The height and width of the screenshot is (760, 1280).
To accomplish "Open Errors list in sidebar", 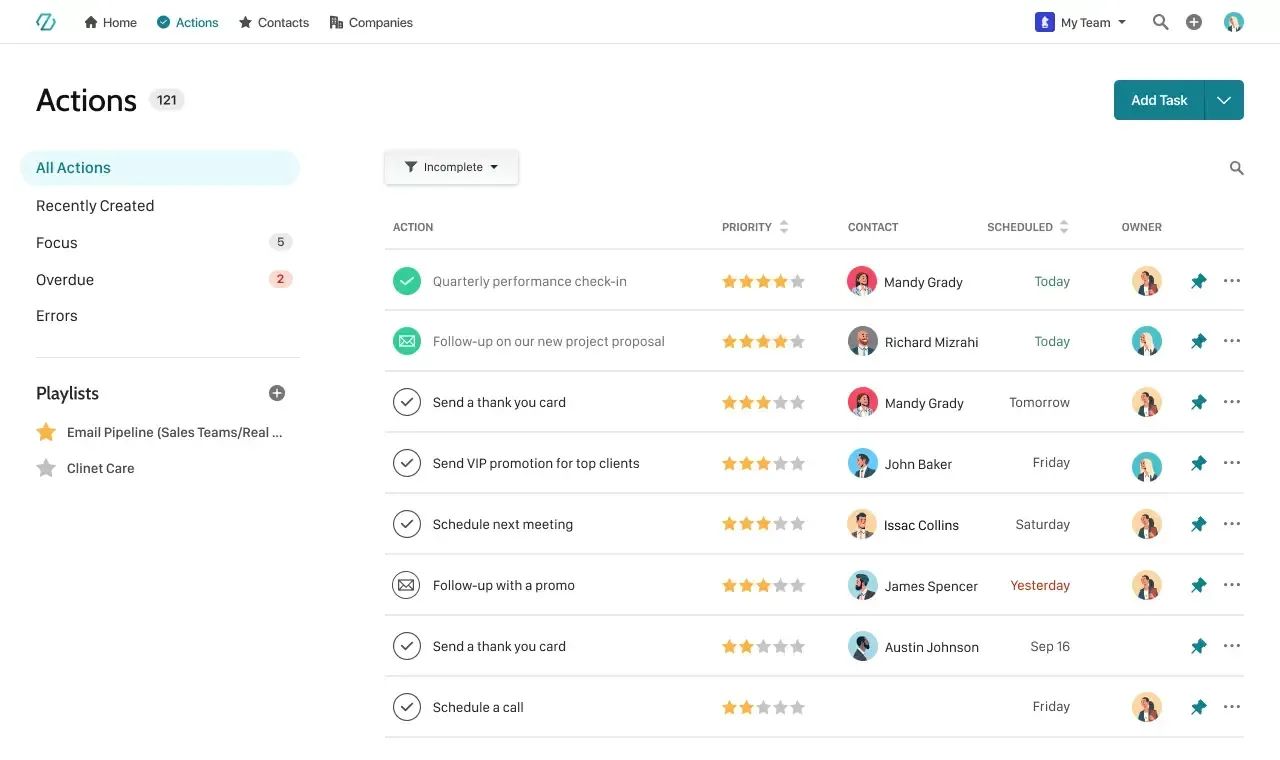I will point(57,316).
